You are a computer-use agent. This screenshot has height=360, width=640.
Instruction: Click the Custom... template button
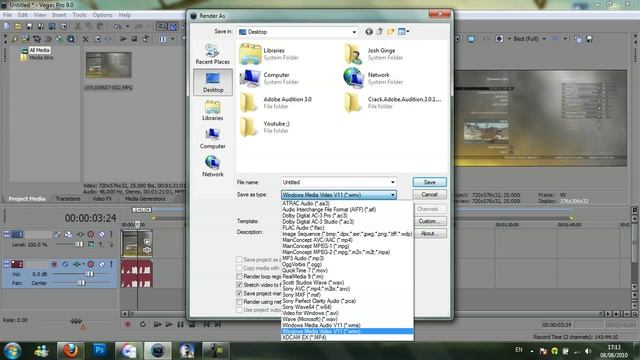point(430,221)
